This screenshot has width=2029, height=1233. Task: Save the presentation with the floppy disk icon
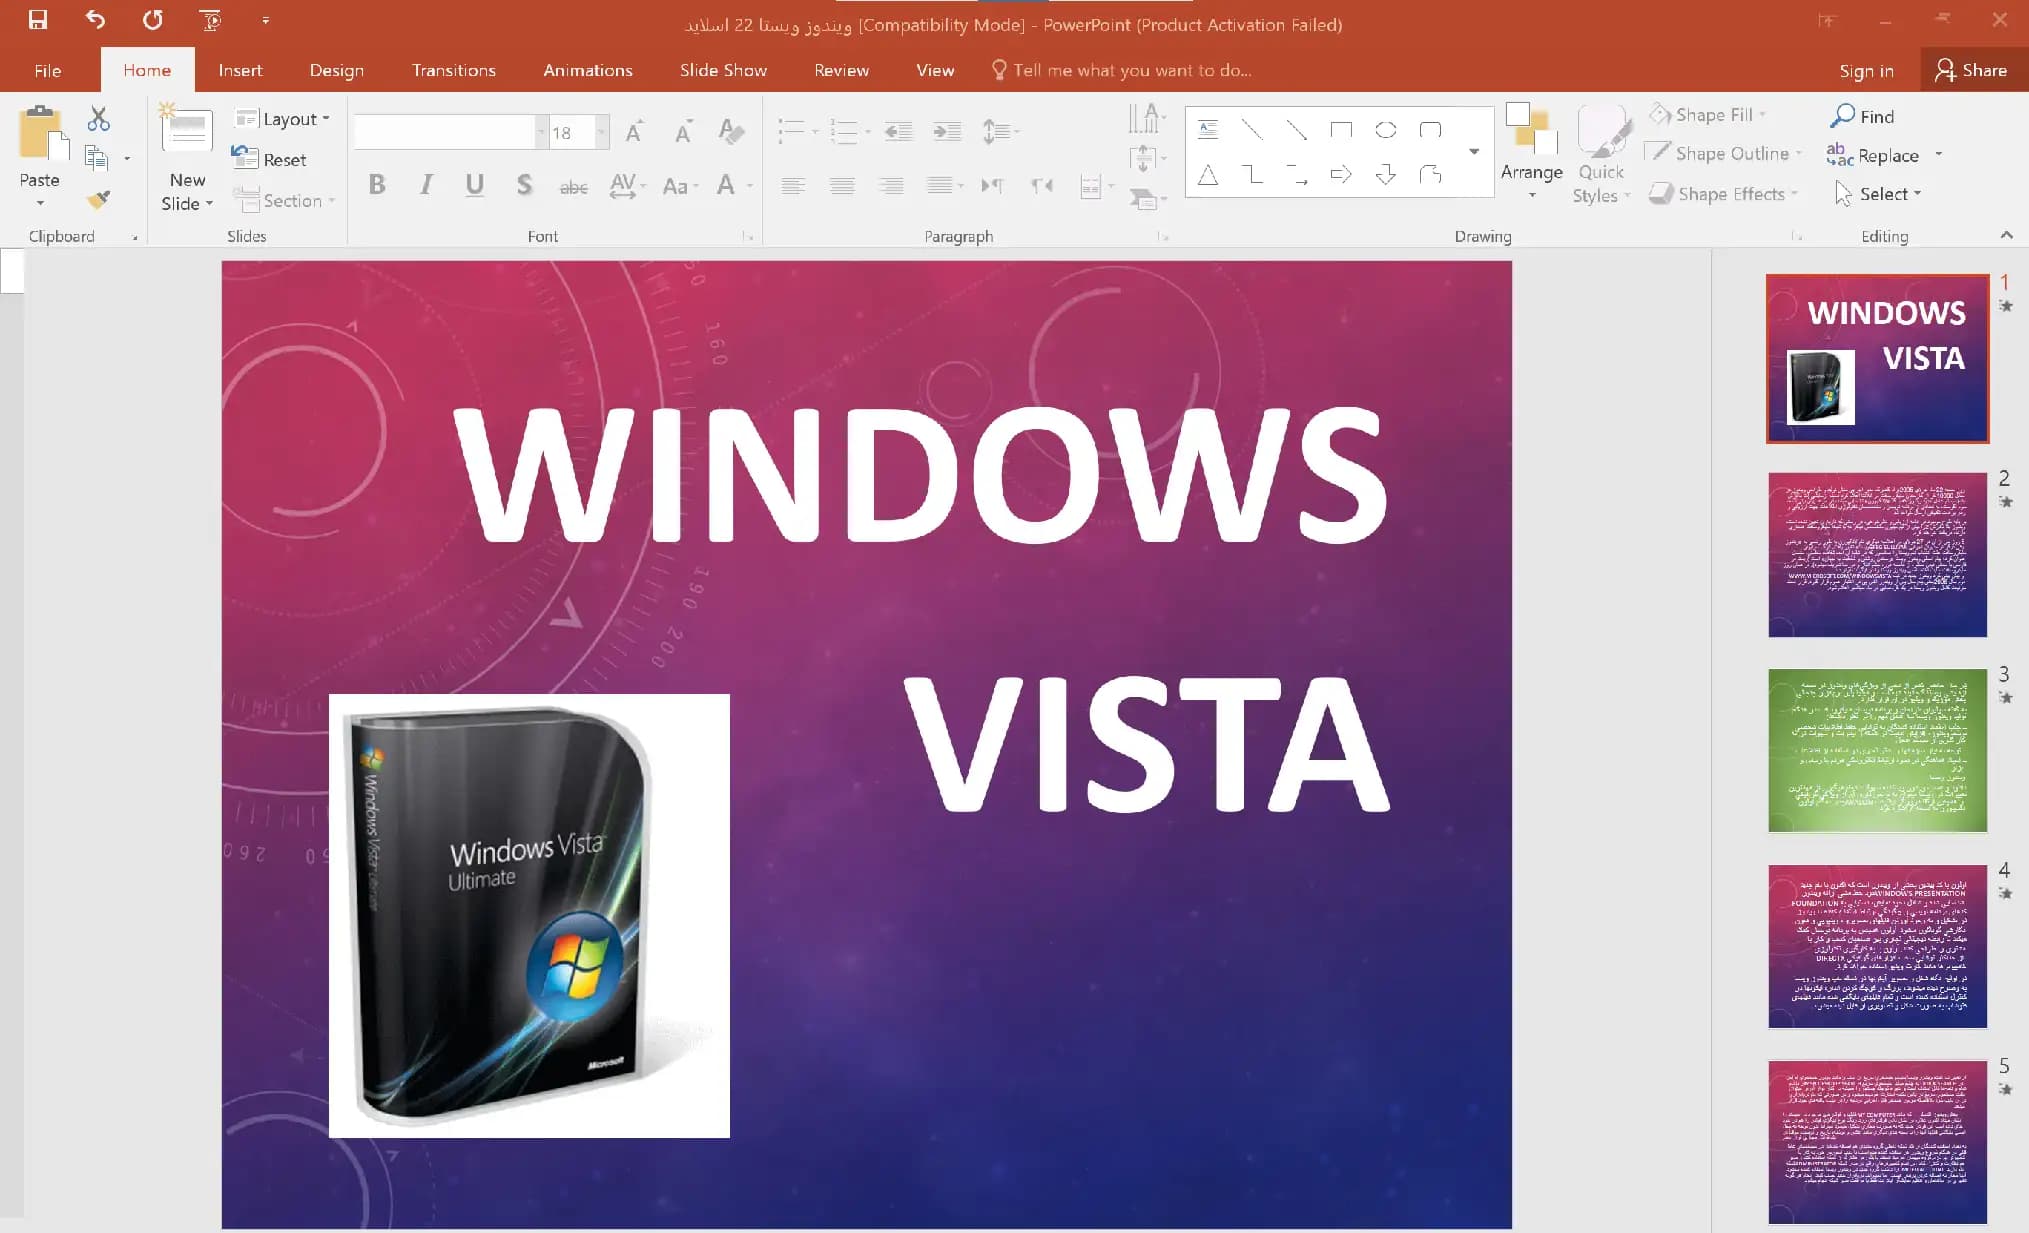[x=38, y=20]
